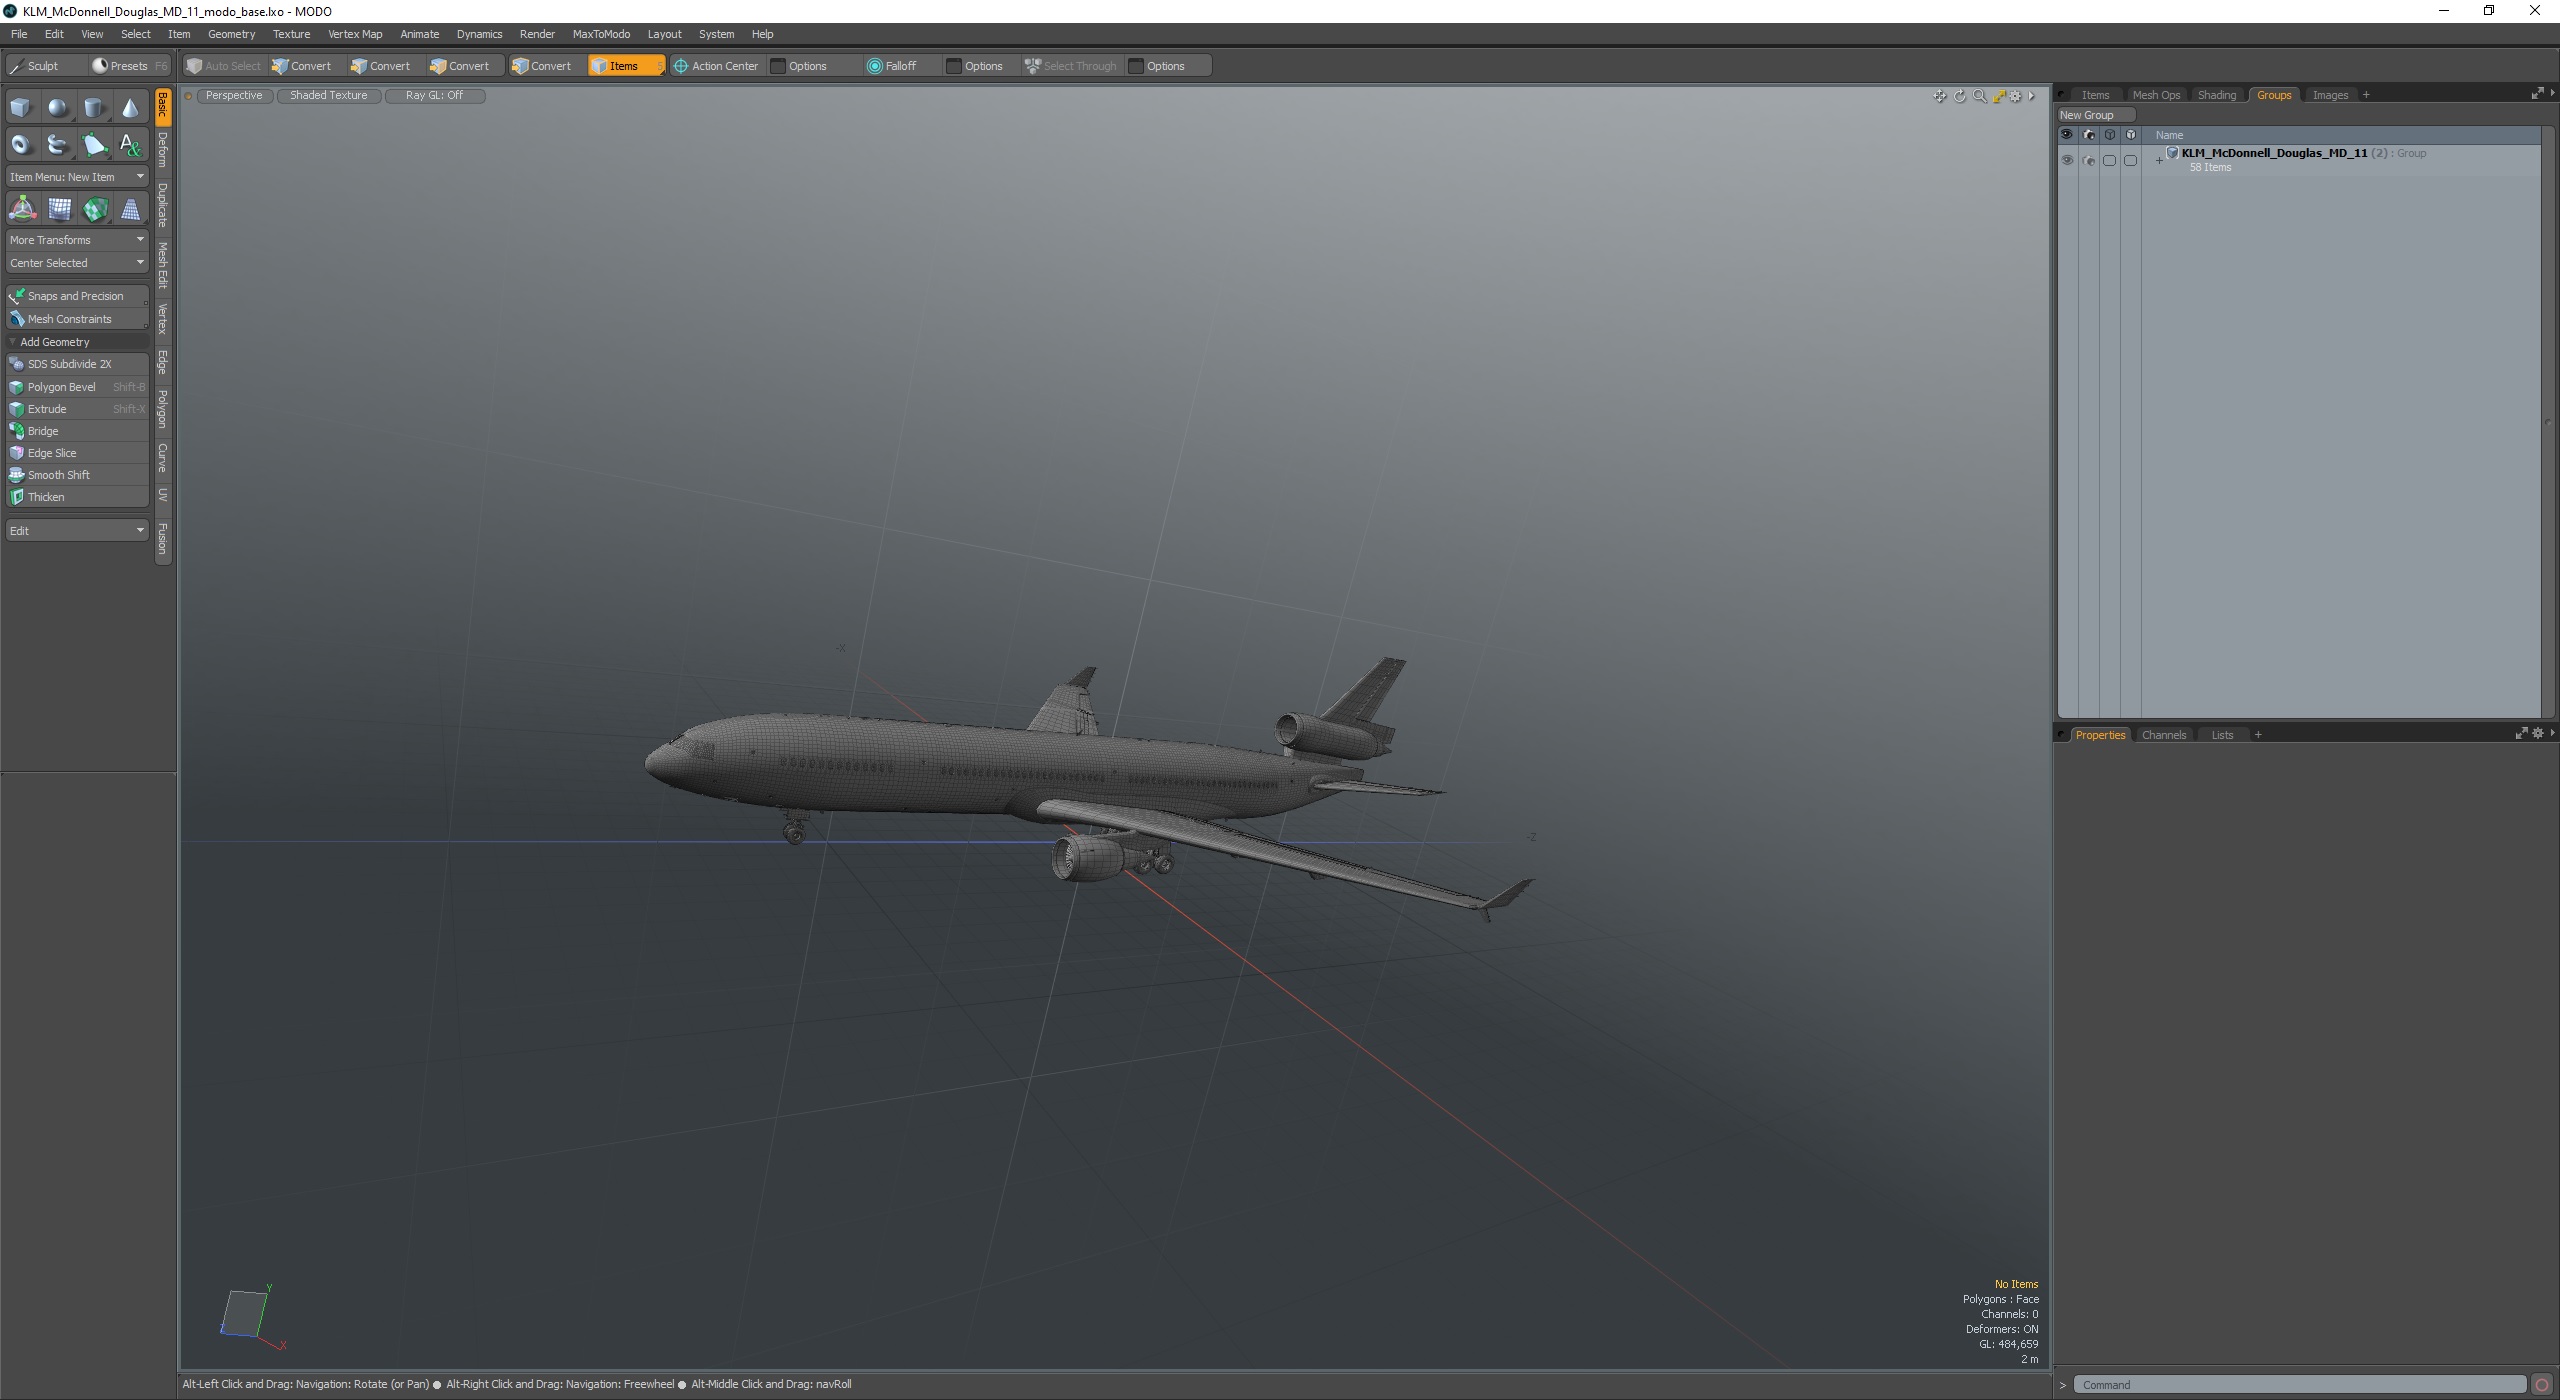Toggle Falloff button

coord(892,66)
